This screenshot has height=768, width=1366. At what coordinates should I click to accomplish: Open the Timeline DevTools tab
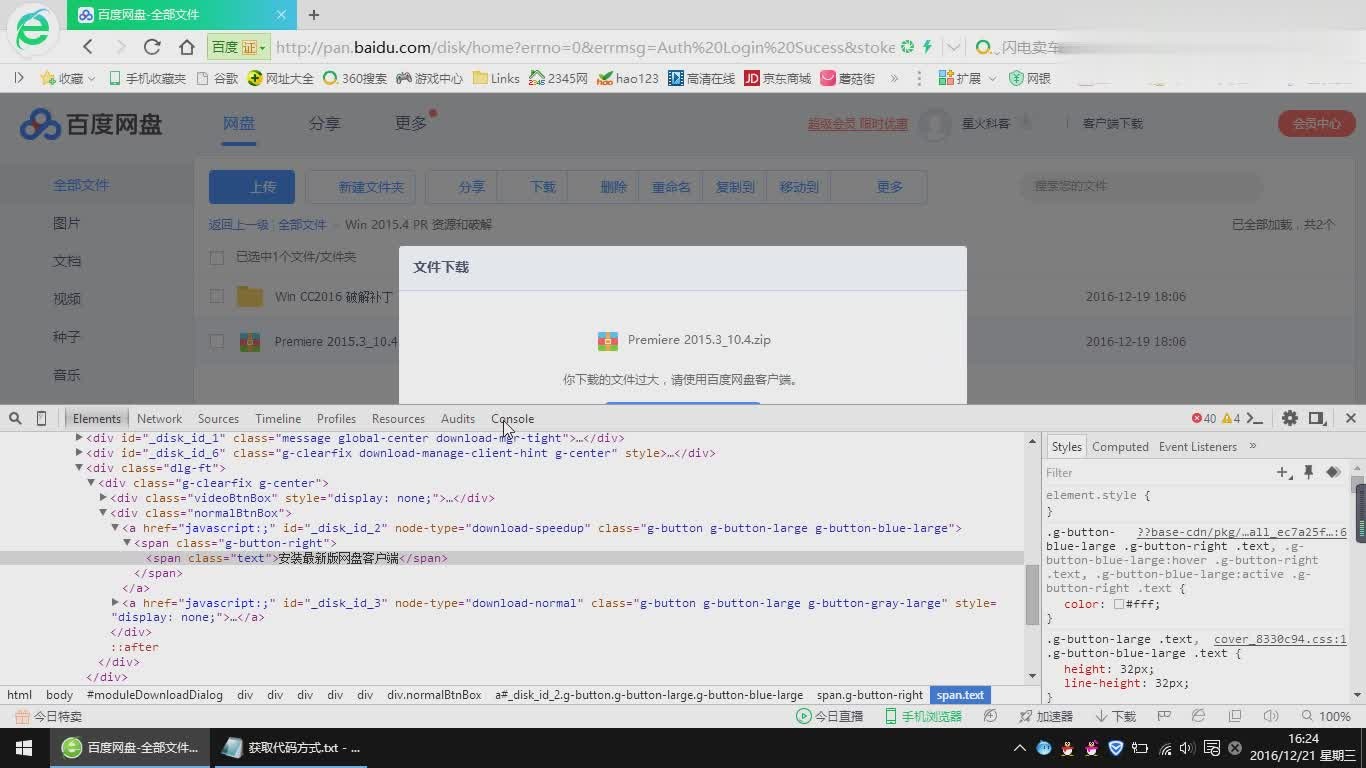(x=278, y=418)
